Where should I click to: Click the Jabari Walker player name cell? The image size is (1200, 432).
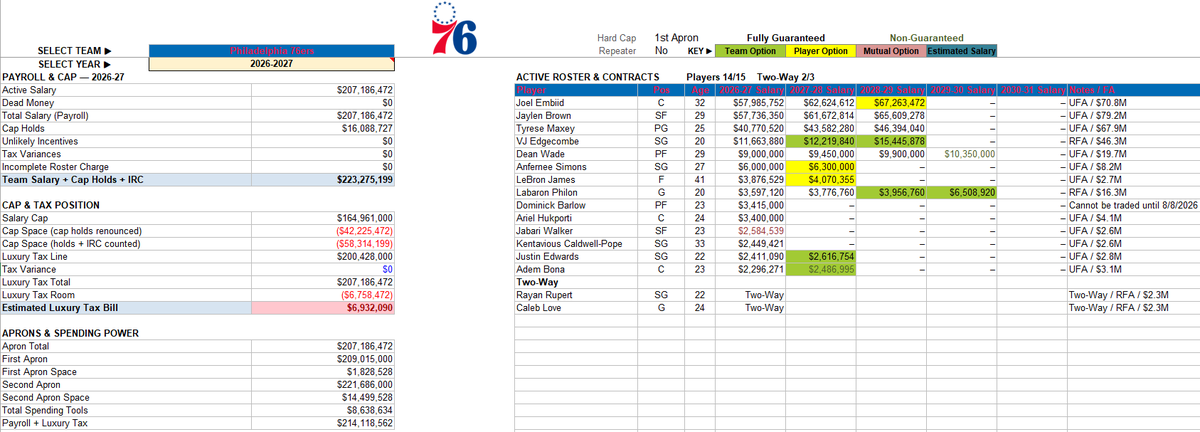[x=575, y=231]
